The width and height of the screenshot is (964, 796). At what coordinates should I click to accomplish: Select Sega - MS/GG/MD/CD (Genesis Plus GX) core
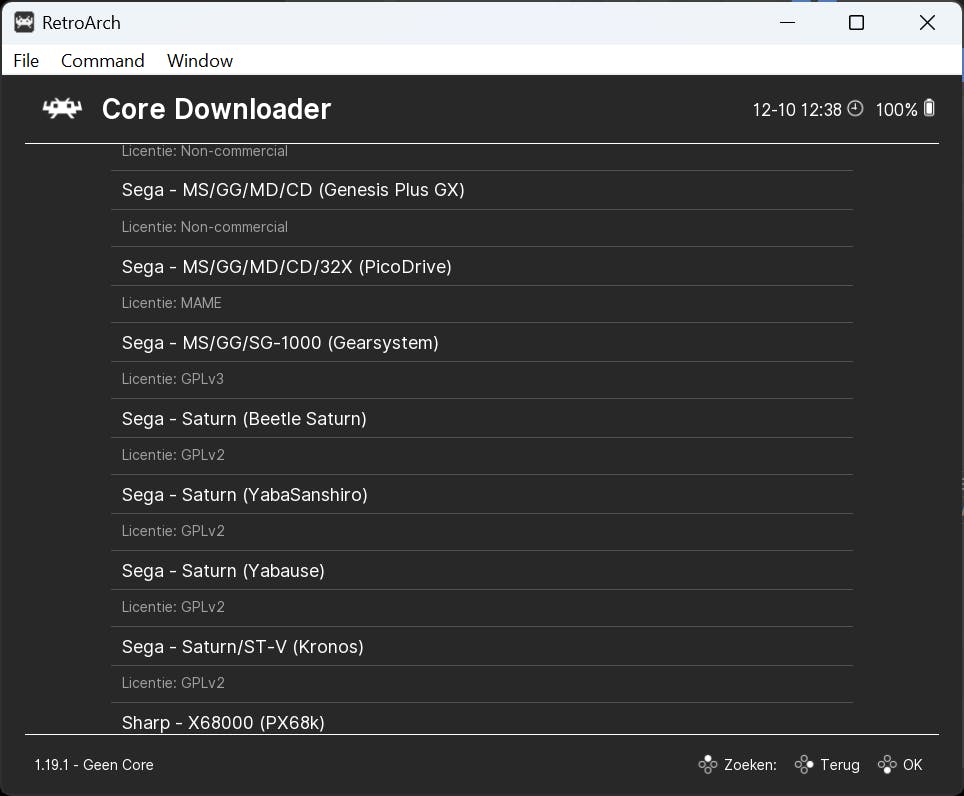tap(293, 190)
